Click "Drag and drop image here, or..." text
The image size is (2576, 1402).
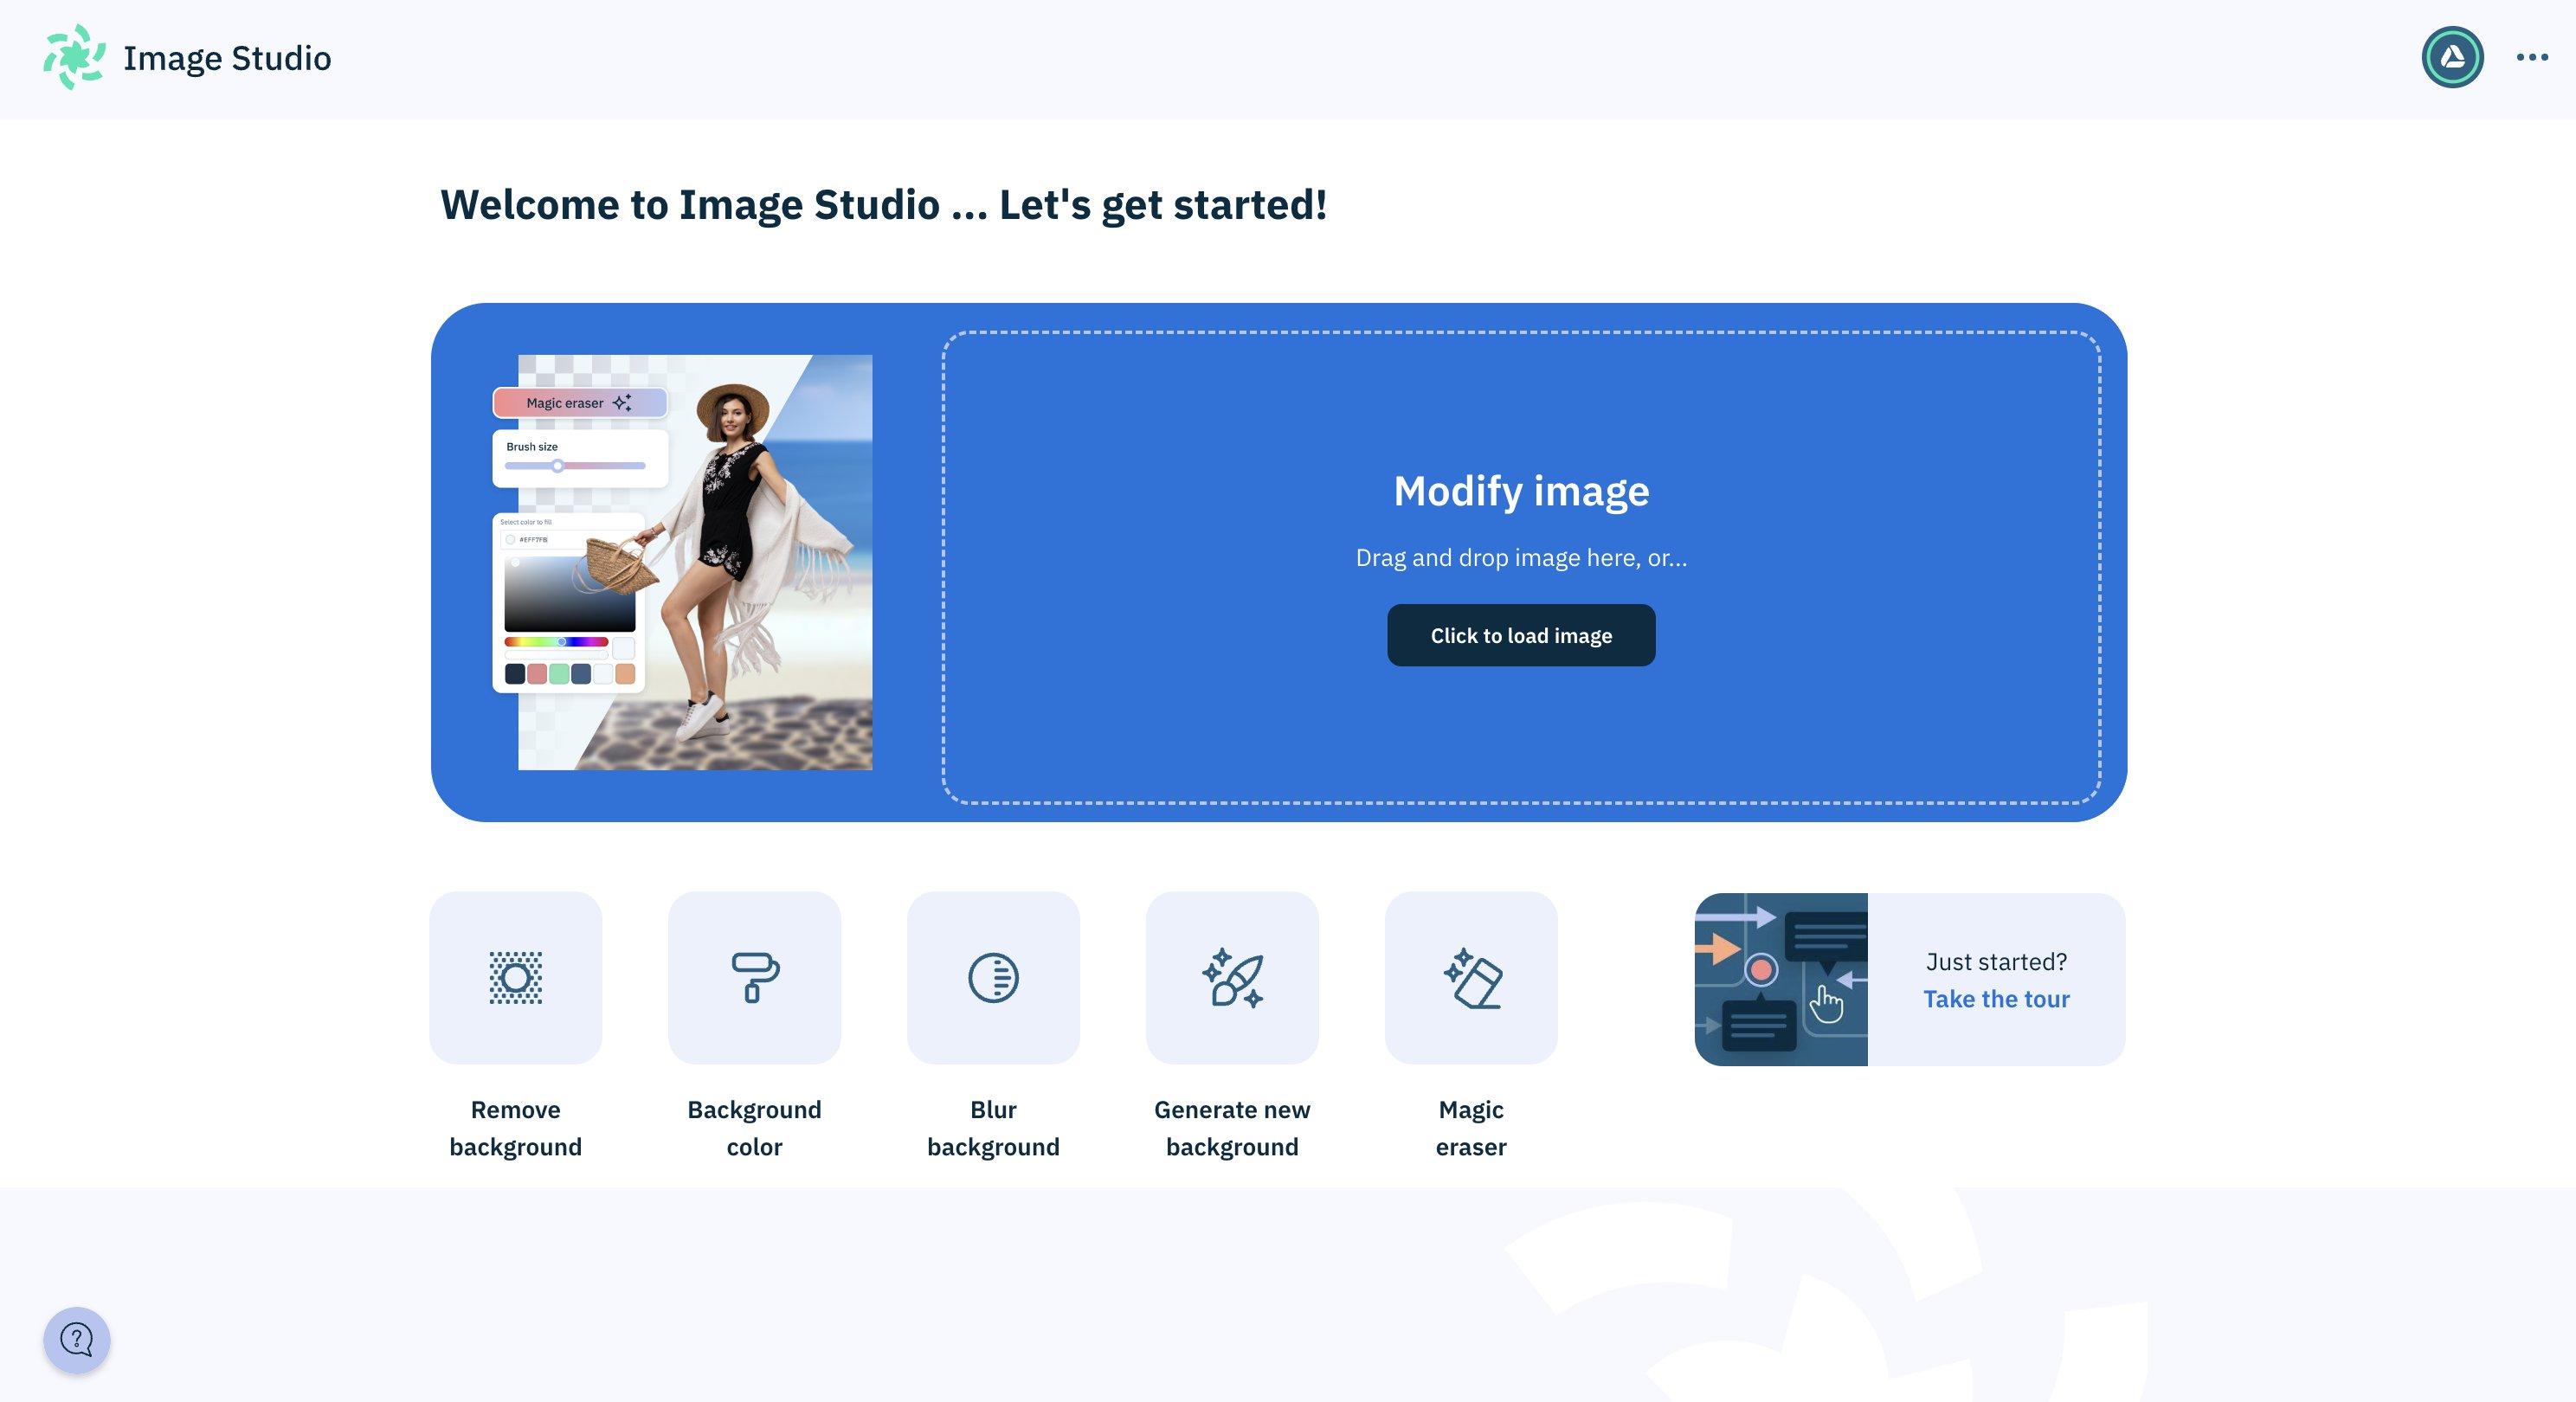coord(1521,558)
